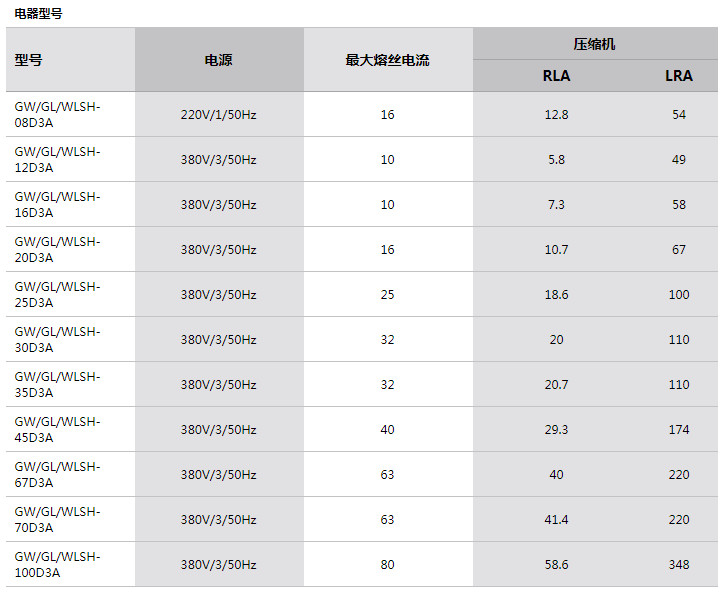Screen dimensions: 722x593
Task: Click LRA value 348
Action: [x=679, y=565]
